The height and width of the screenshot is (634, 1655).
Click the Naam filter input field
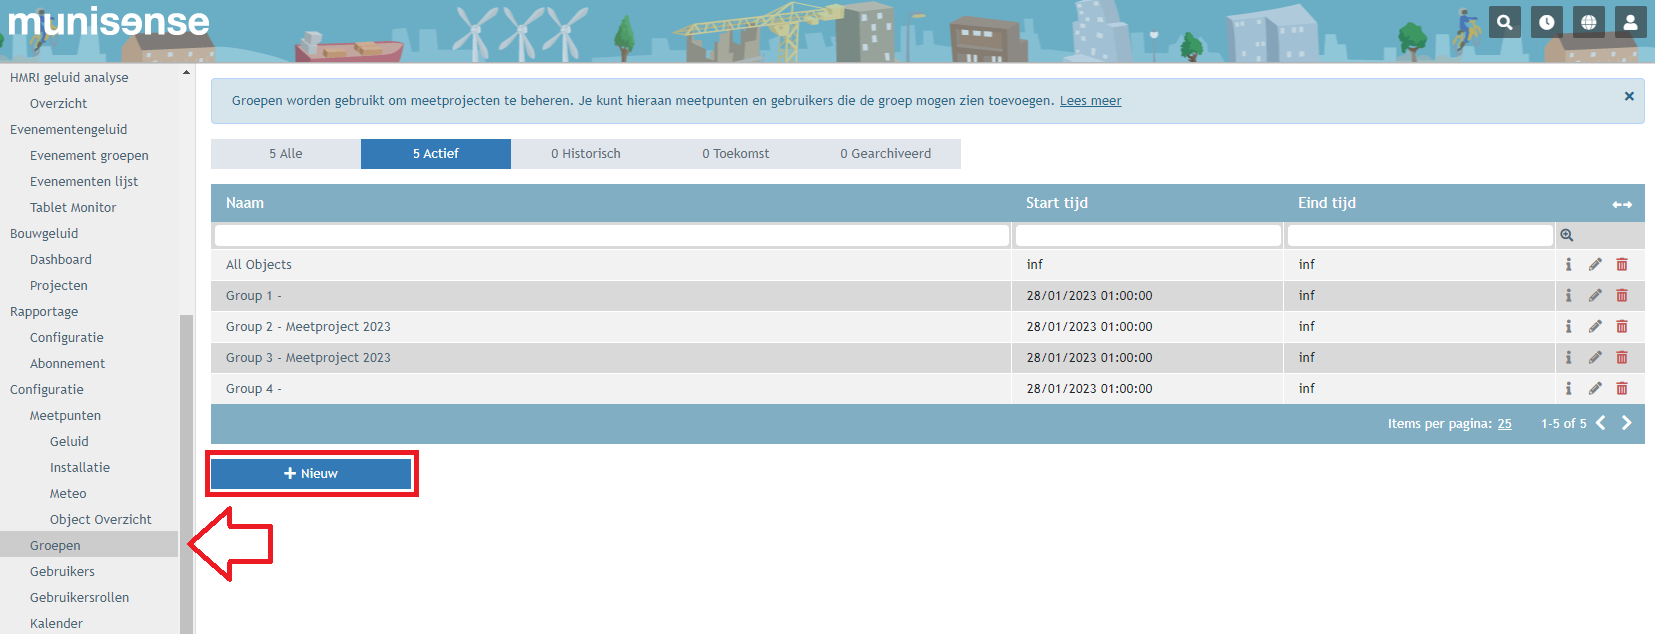point(611,235)
